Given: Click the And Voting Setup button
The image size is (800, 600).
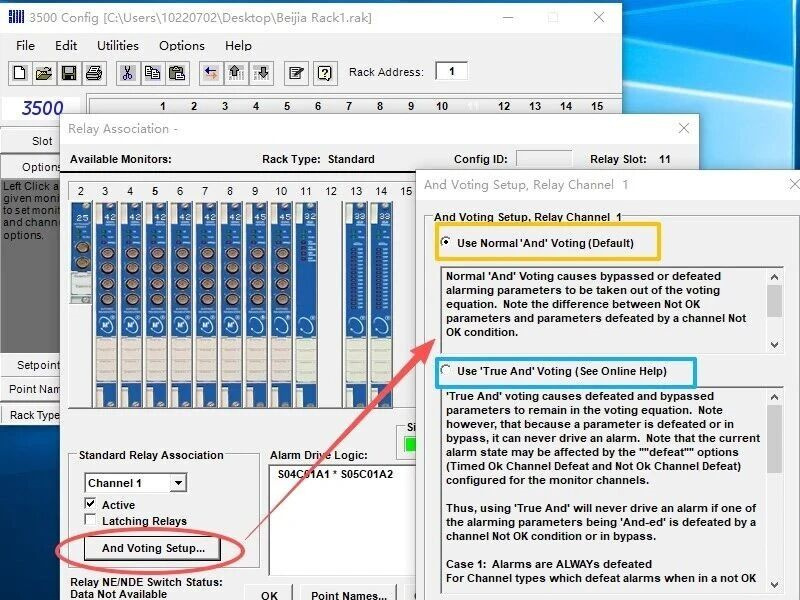Looking at the screenshot, I should point(153,548).
